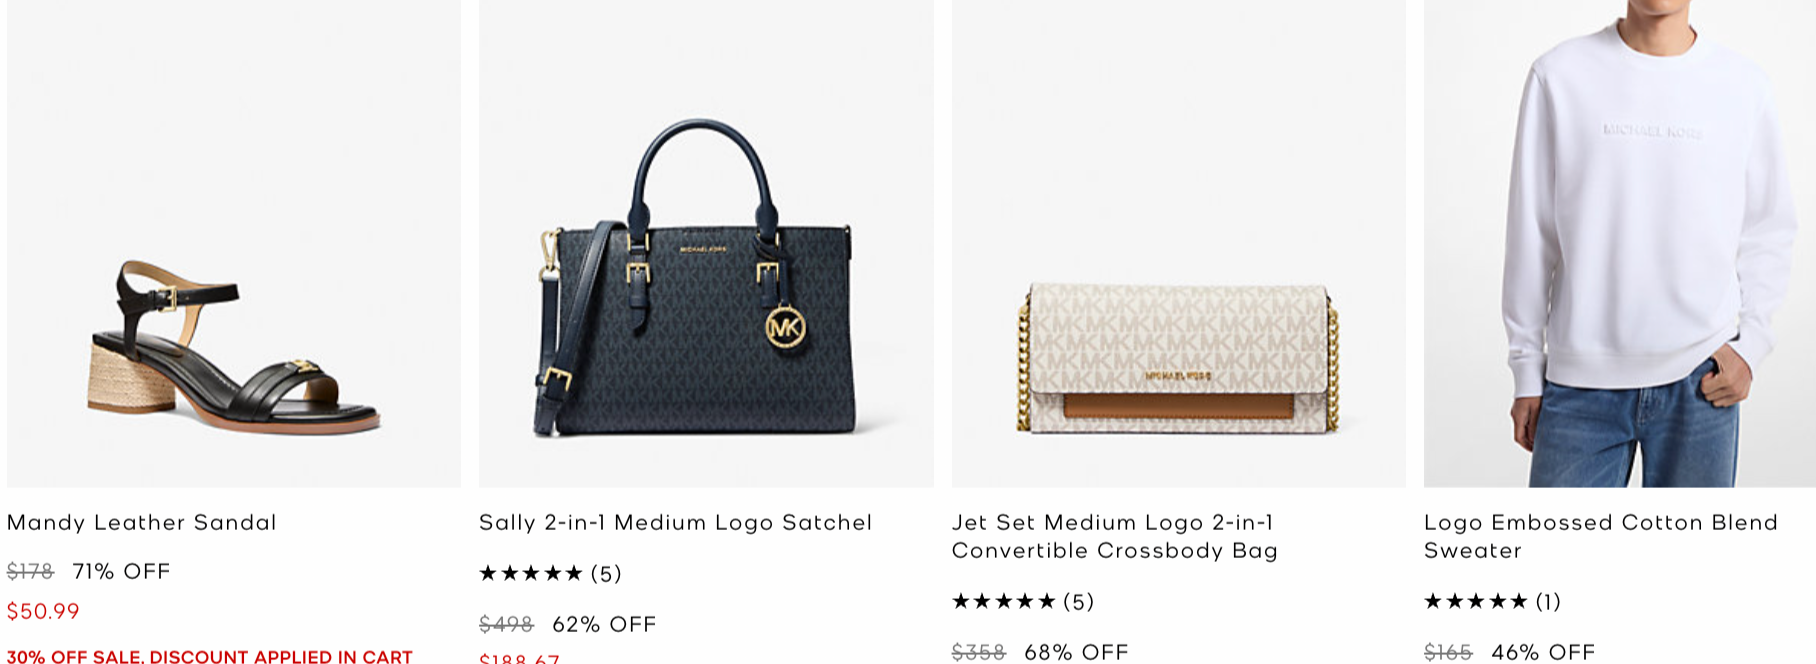Click the star rating of the Cotton Blend Sweater

coord(1476,601)
